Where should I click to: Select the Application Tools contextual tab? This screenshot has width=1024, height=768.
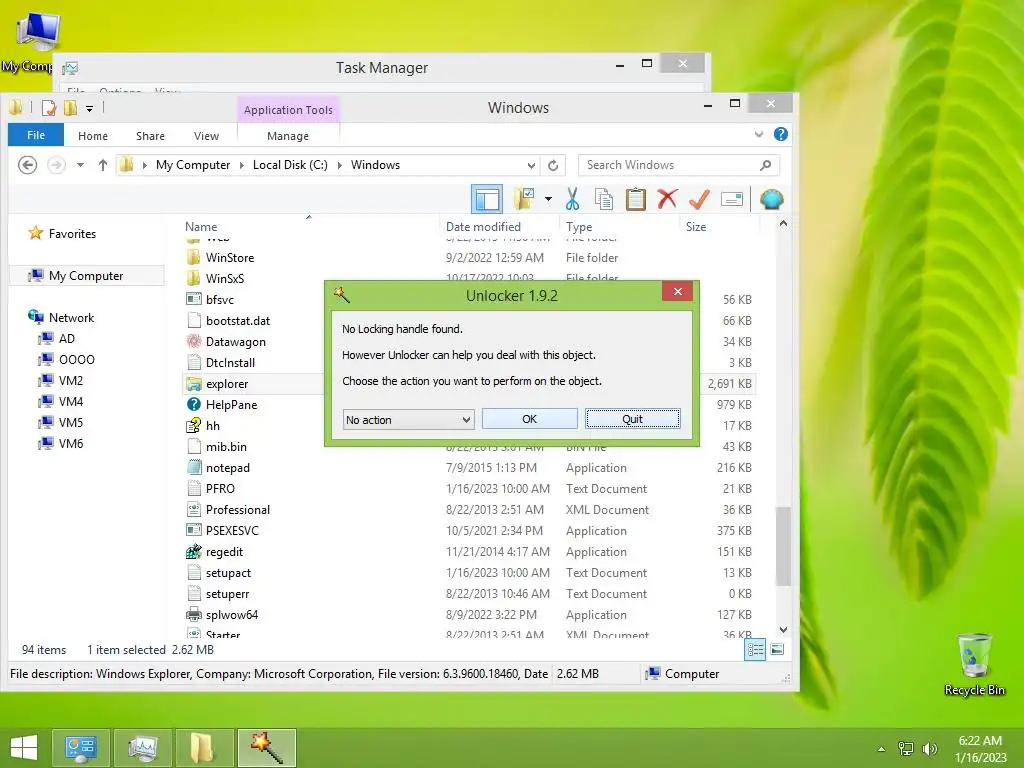click(x=288, y=110)
